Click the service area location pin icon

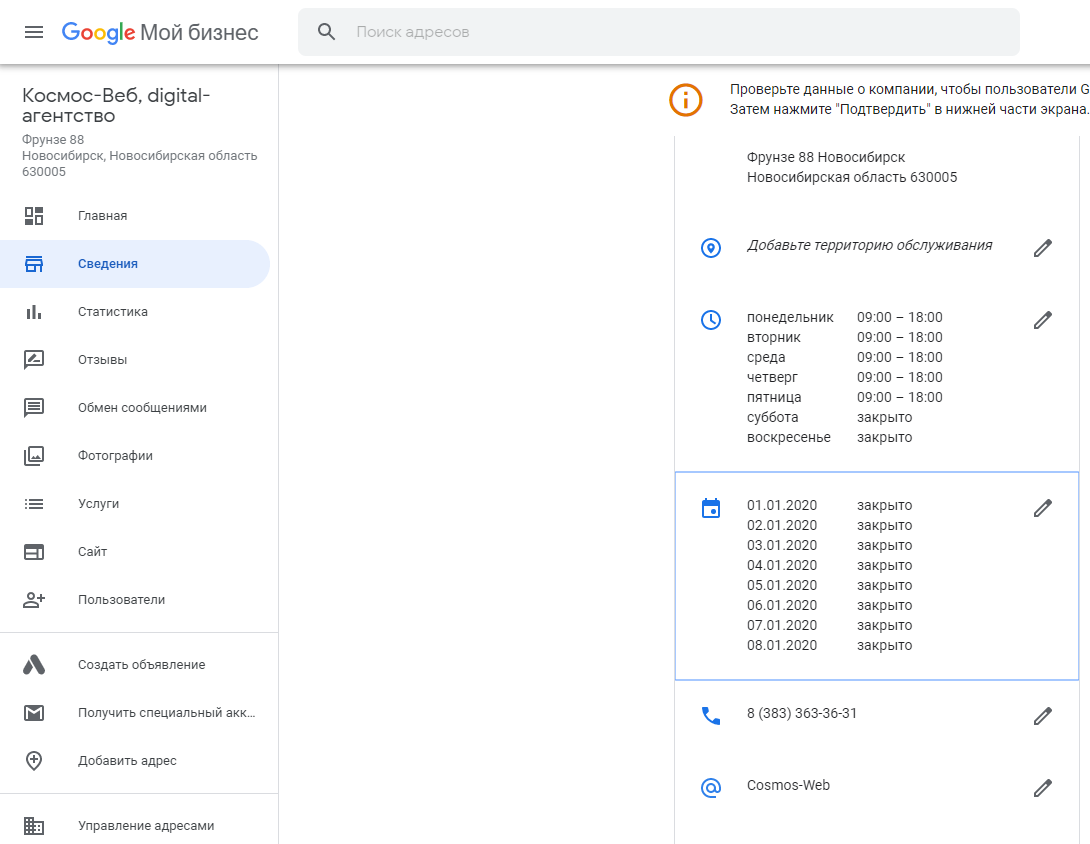710,247
